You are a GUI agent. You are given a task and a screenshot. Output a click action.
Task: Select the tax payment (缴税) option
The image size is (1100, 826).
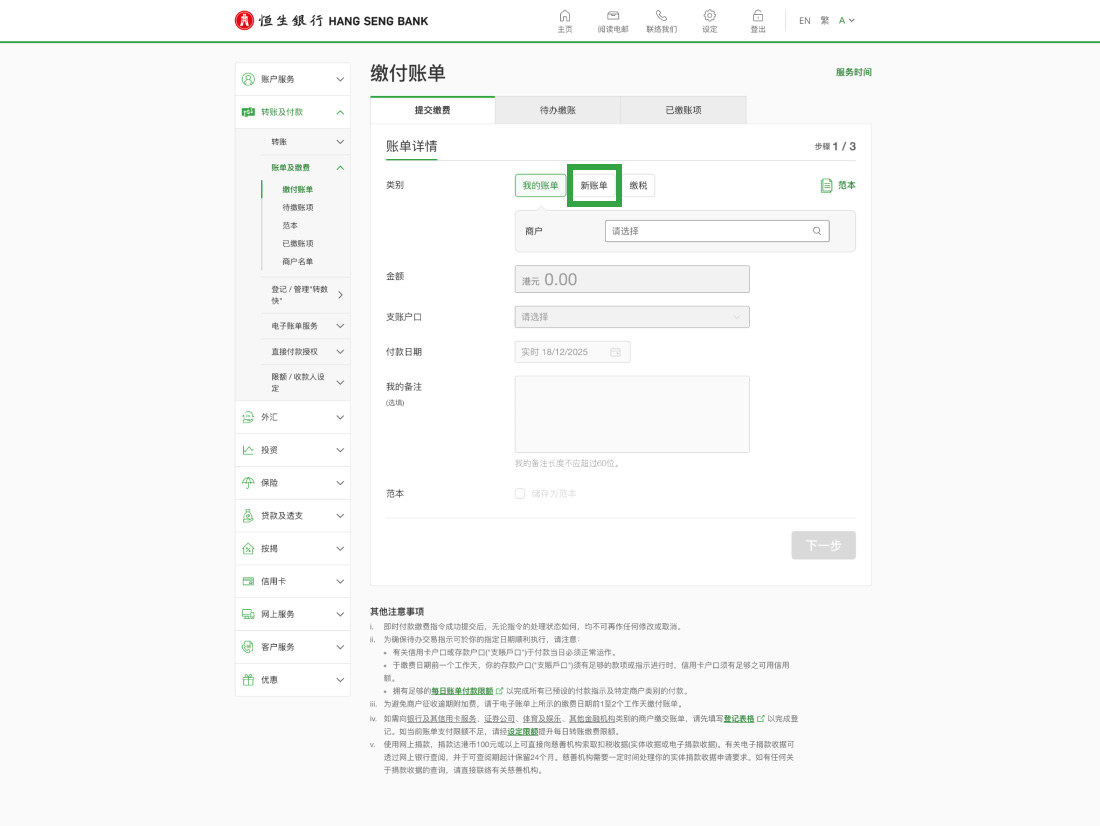(638, 185)
